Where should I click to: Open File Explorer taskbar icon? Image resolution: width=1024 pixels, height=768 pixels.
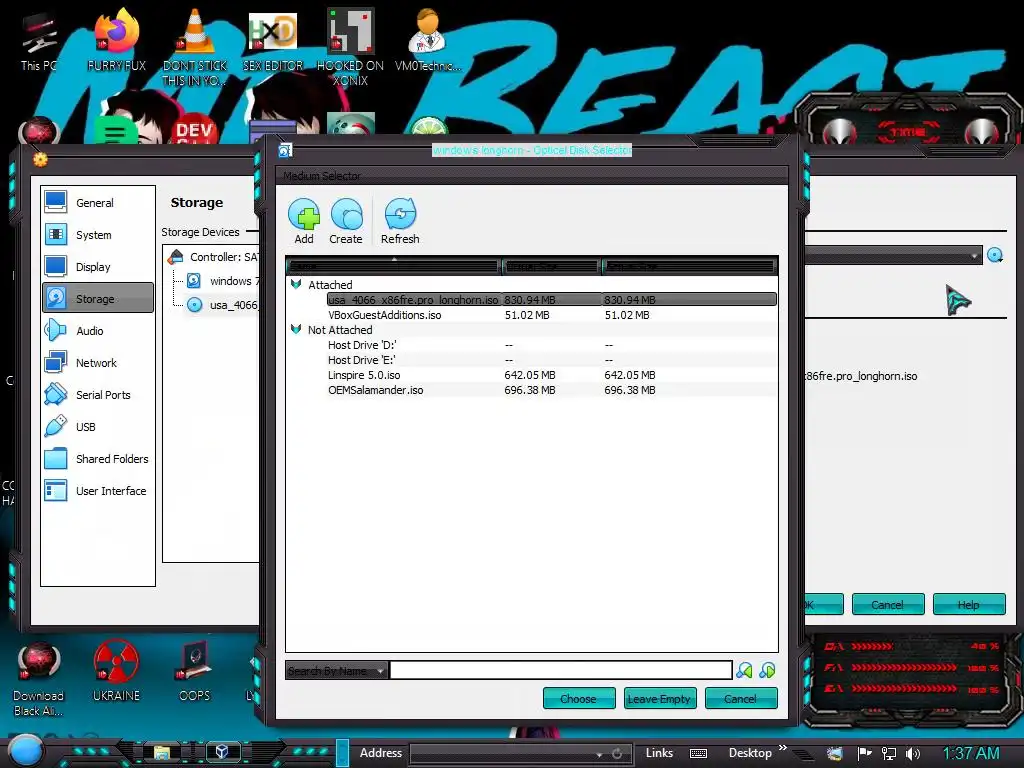coord(162,752)
